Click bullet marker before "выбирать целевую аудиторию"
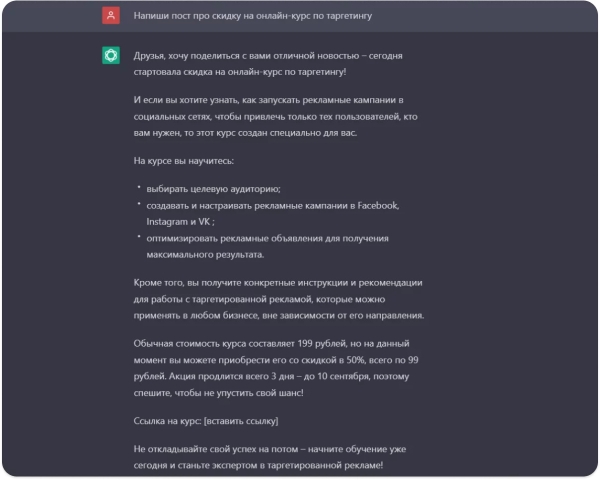The height and width of the screenshot is (480, 600). [x=139, y=188]
